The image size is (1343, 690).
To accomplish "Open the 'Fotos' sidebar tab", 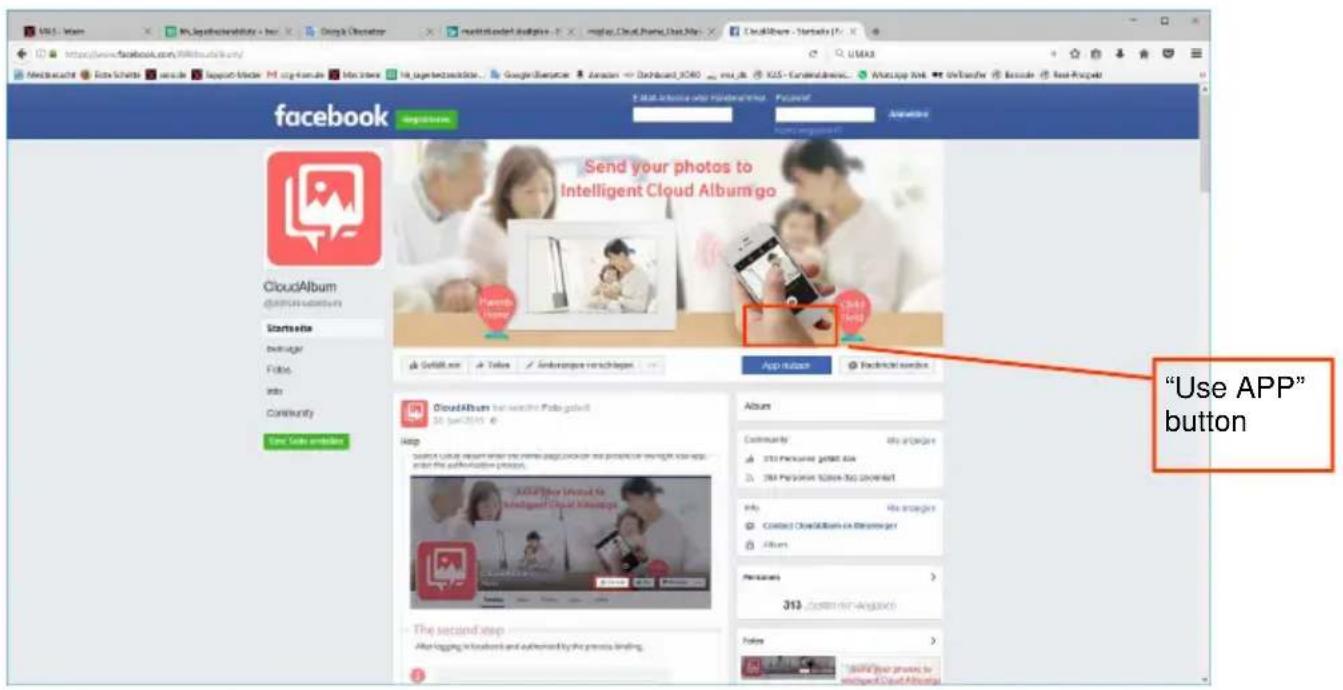I will (x=278, y=370).
